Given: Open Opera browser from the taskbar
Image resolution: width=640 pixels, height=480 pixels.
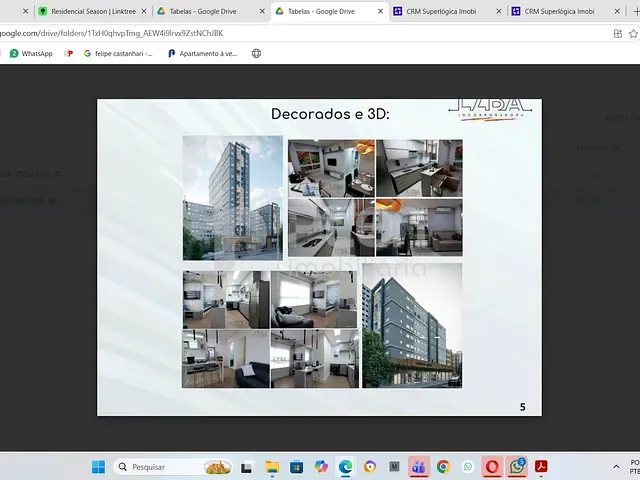Looking at the screenshot, I should click(492, 467).
